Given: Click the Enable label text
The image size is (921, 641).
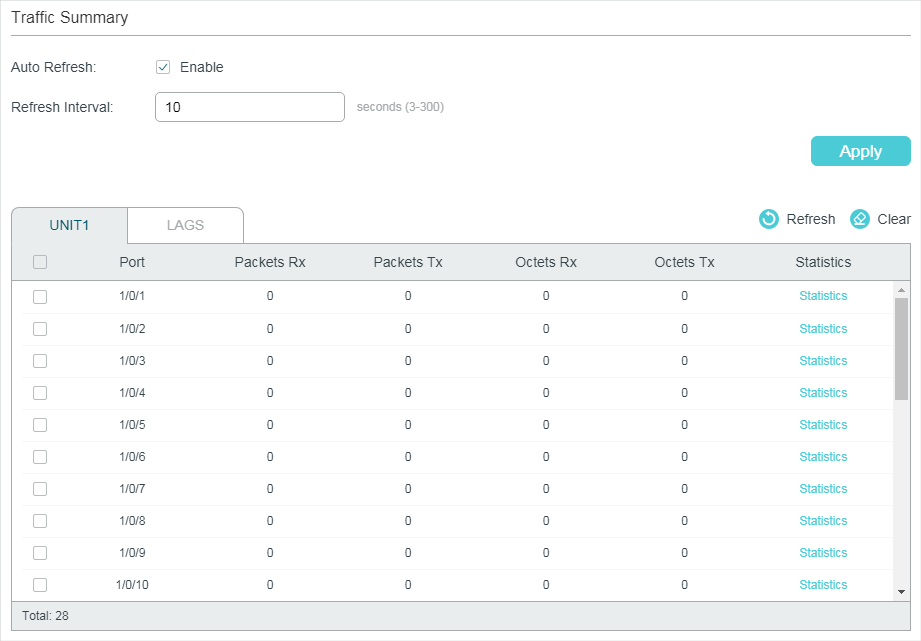Looking at the screenshot, I should pyautogui.click(x=201, y=67).
